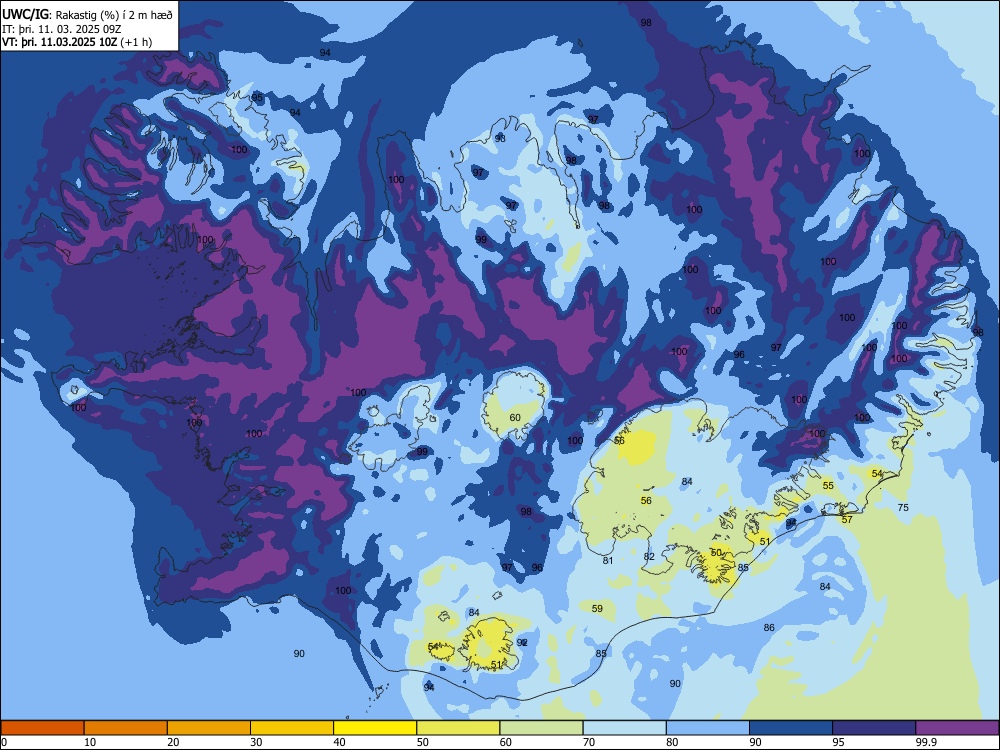Select the bright yellow 40–50 legend swatch
Viewport: 1000px width, 750px height.
click(375, 728)
